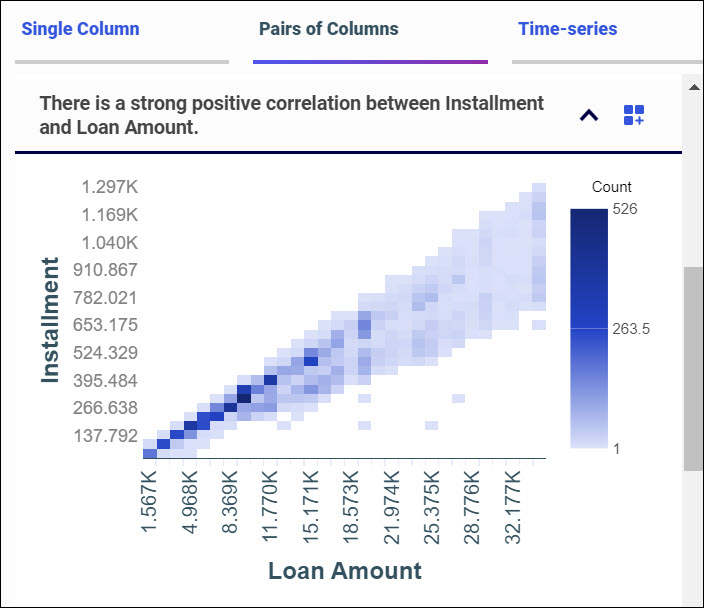Collapse the Installment and Loan Amount insight
The height and width of the screenshot is (608, 704).
[x=589, y=115]
